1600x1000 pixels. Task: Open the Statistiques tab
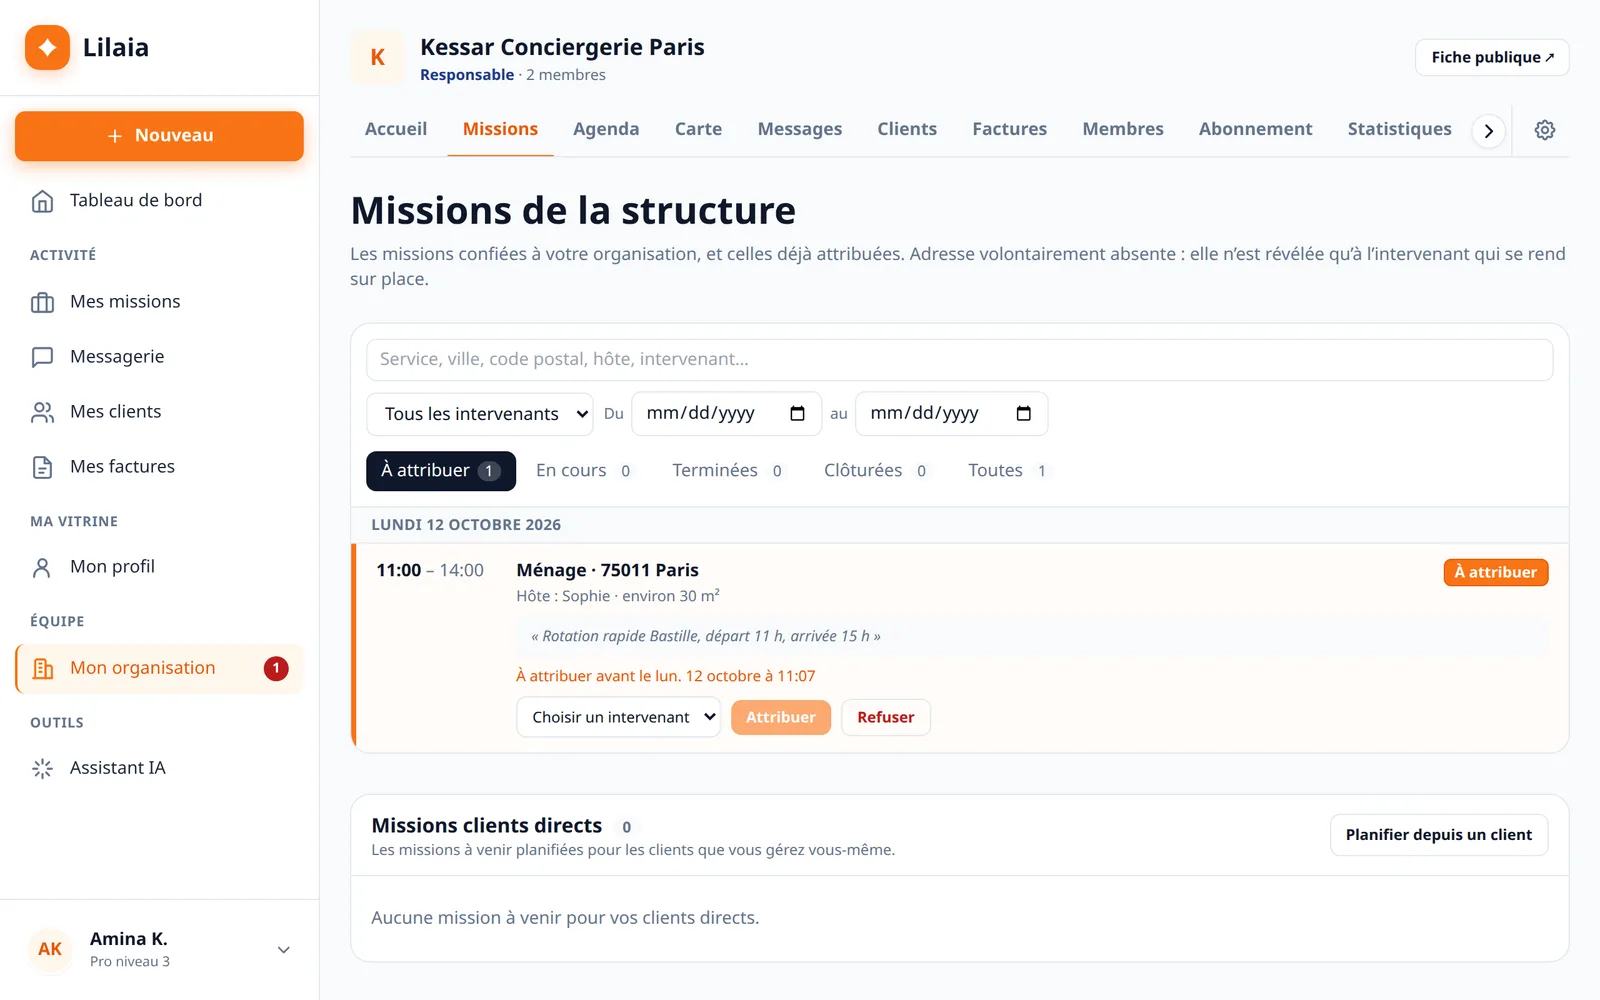pos(1399,129)
